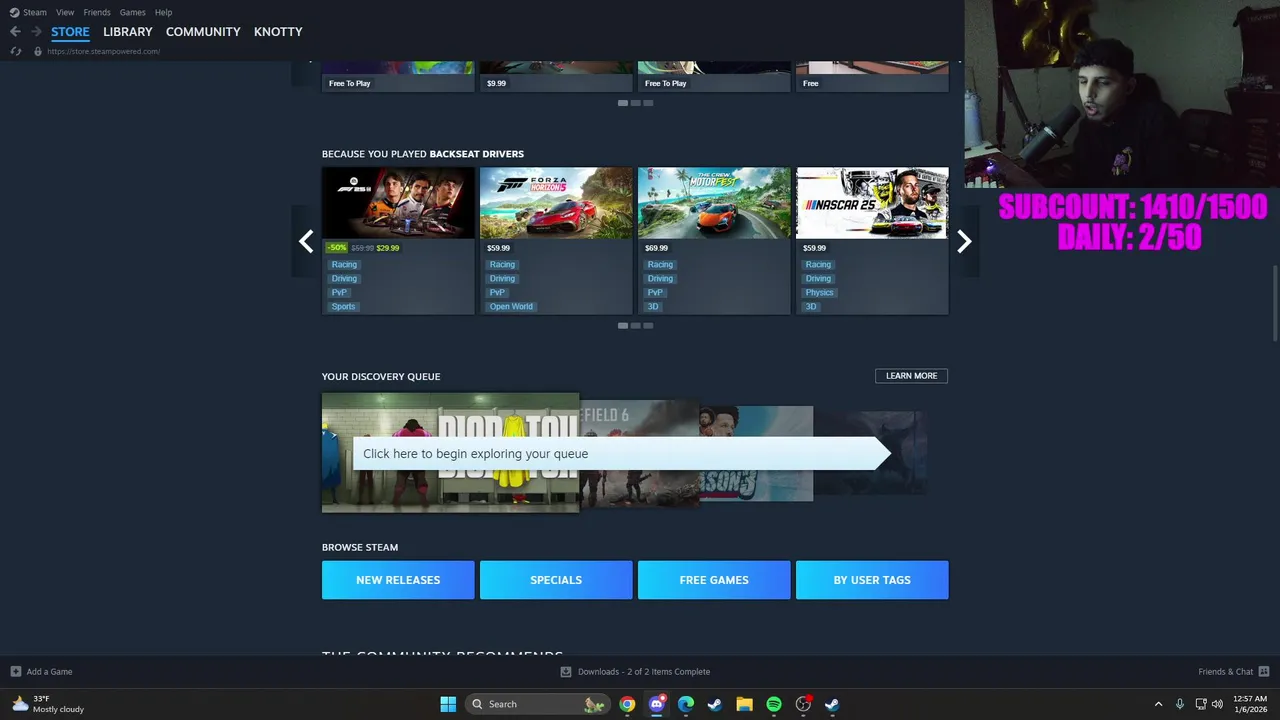Open the Windows Start menu

tap(448, 704)
